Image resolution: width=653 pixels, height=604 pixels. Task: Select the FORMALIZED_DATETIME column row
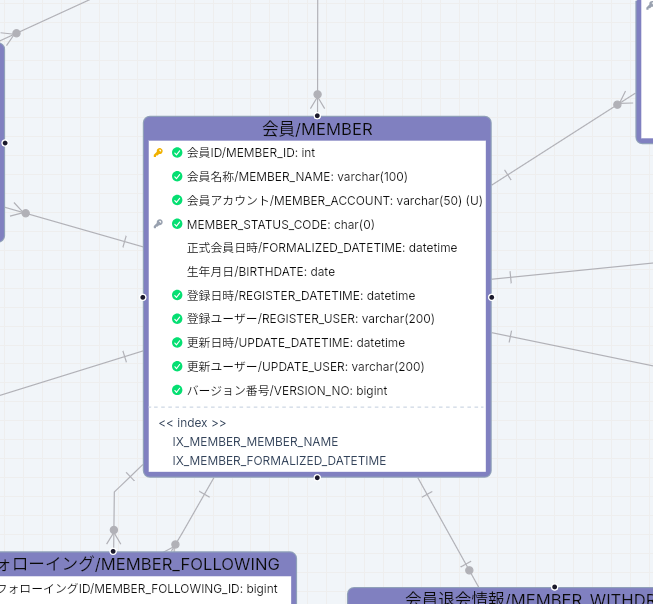tap(317, 248)
